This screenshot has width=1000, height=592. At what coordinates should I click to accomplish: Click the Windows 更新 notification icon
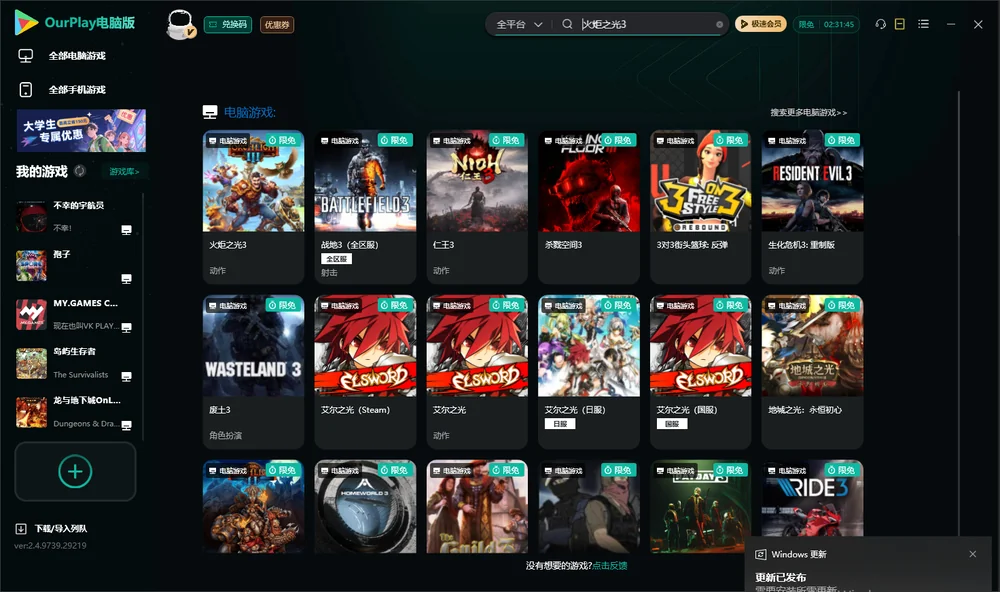[761, 554]
